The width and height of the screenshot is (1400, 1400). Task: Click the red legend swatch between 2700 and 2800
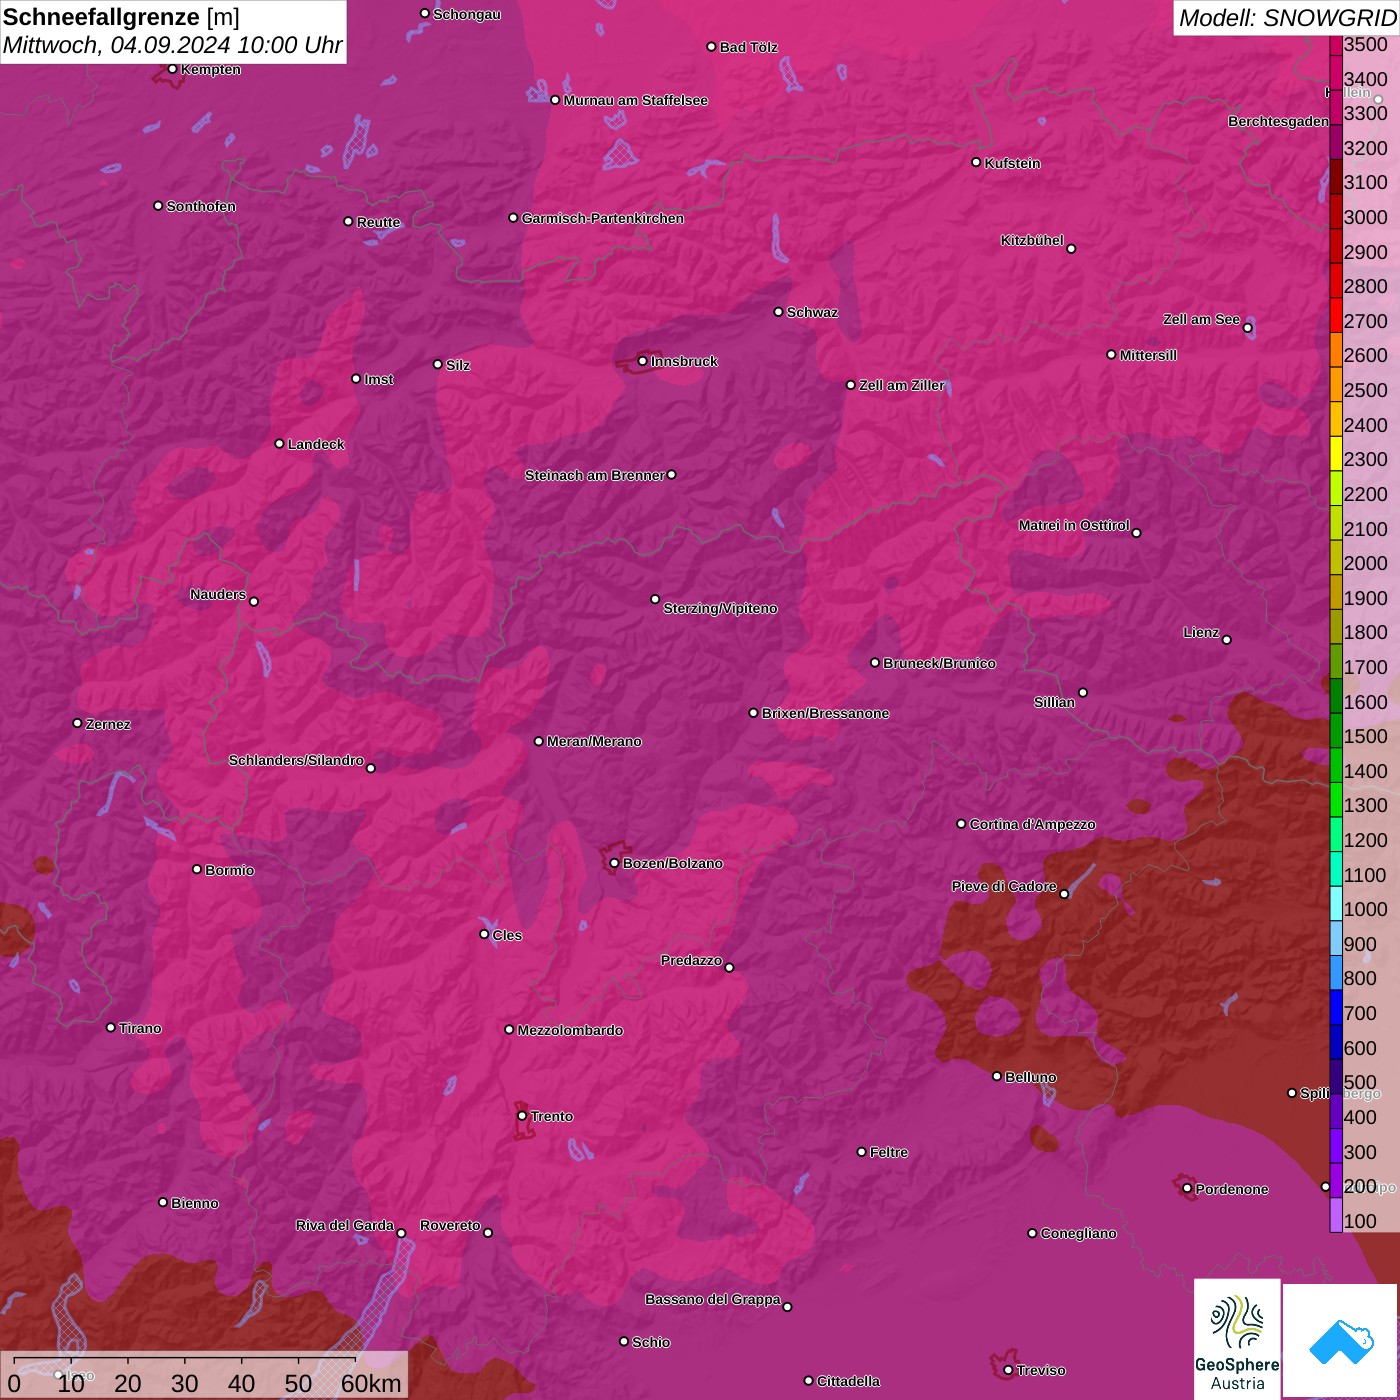pyautogui.click(x=1336, y=313)
